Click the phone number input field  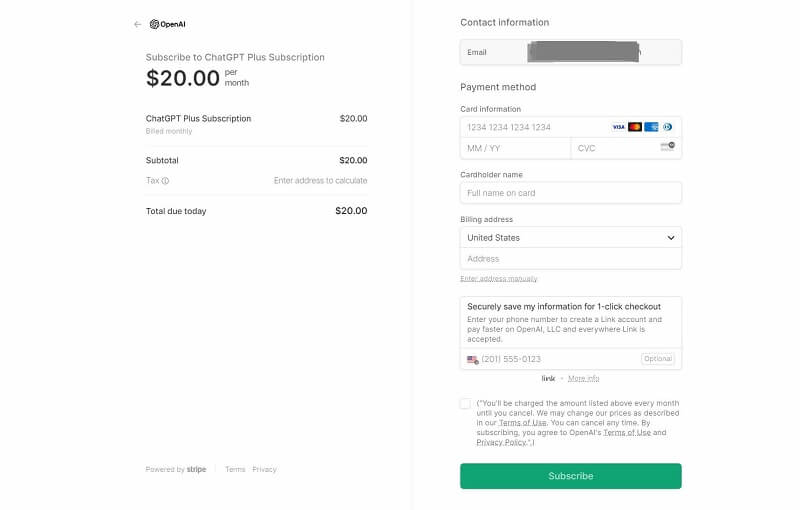pyautogui.click(x=555, y=359)
